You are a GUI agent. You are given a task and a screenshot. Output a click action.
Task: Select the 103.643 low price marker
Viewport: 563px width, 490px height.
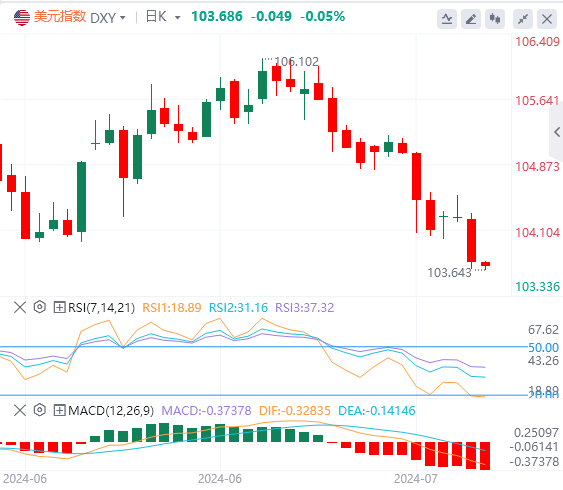coord(449,273)
